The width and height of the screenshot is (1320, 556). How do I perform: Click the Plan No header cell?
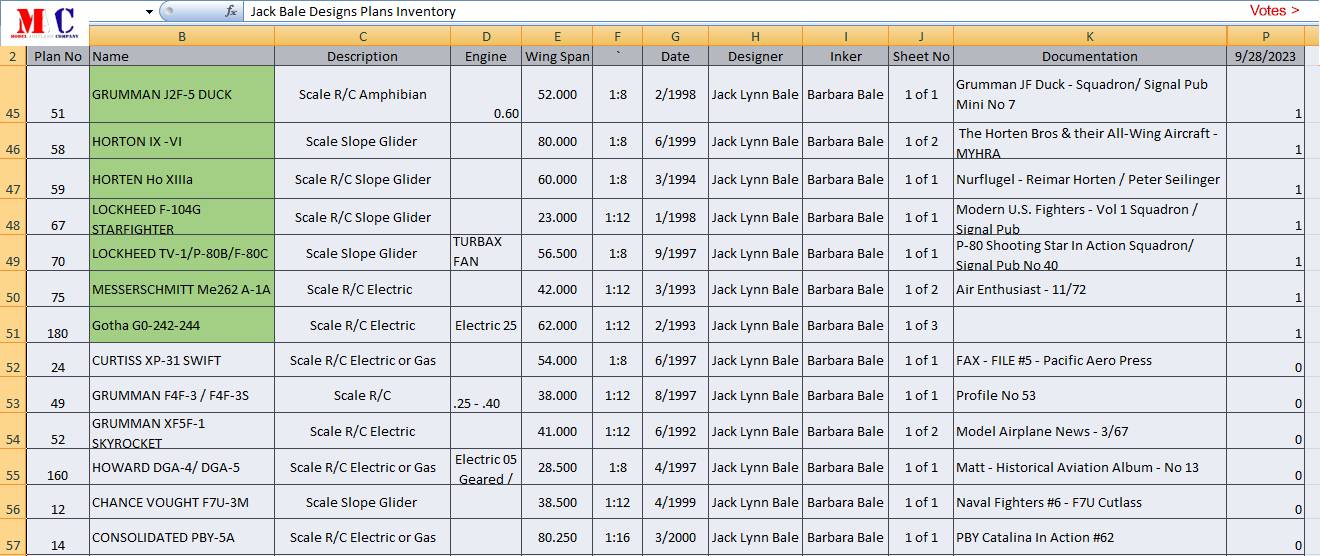point(58,56)
